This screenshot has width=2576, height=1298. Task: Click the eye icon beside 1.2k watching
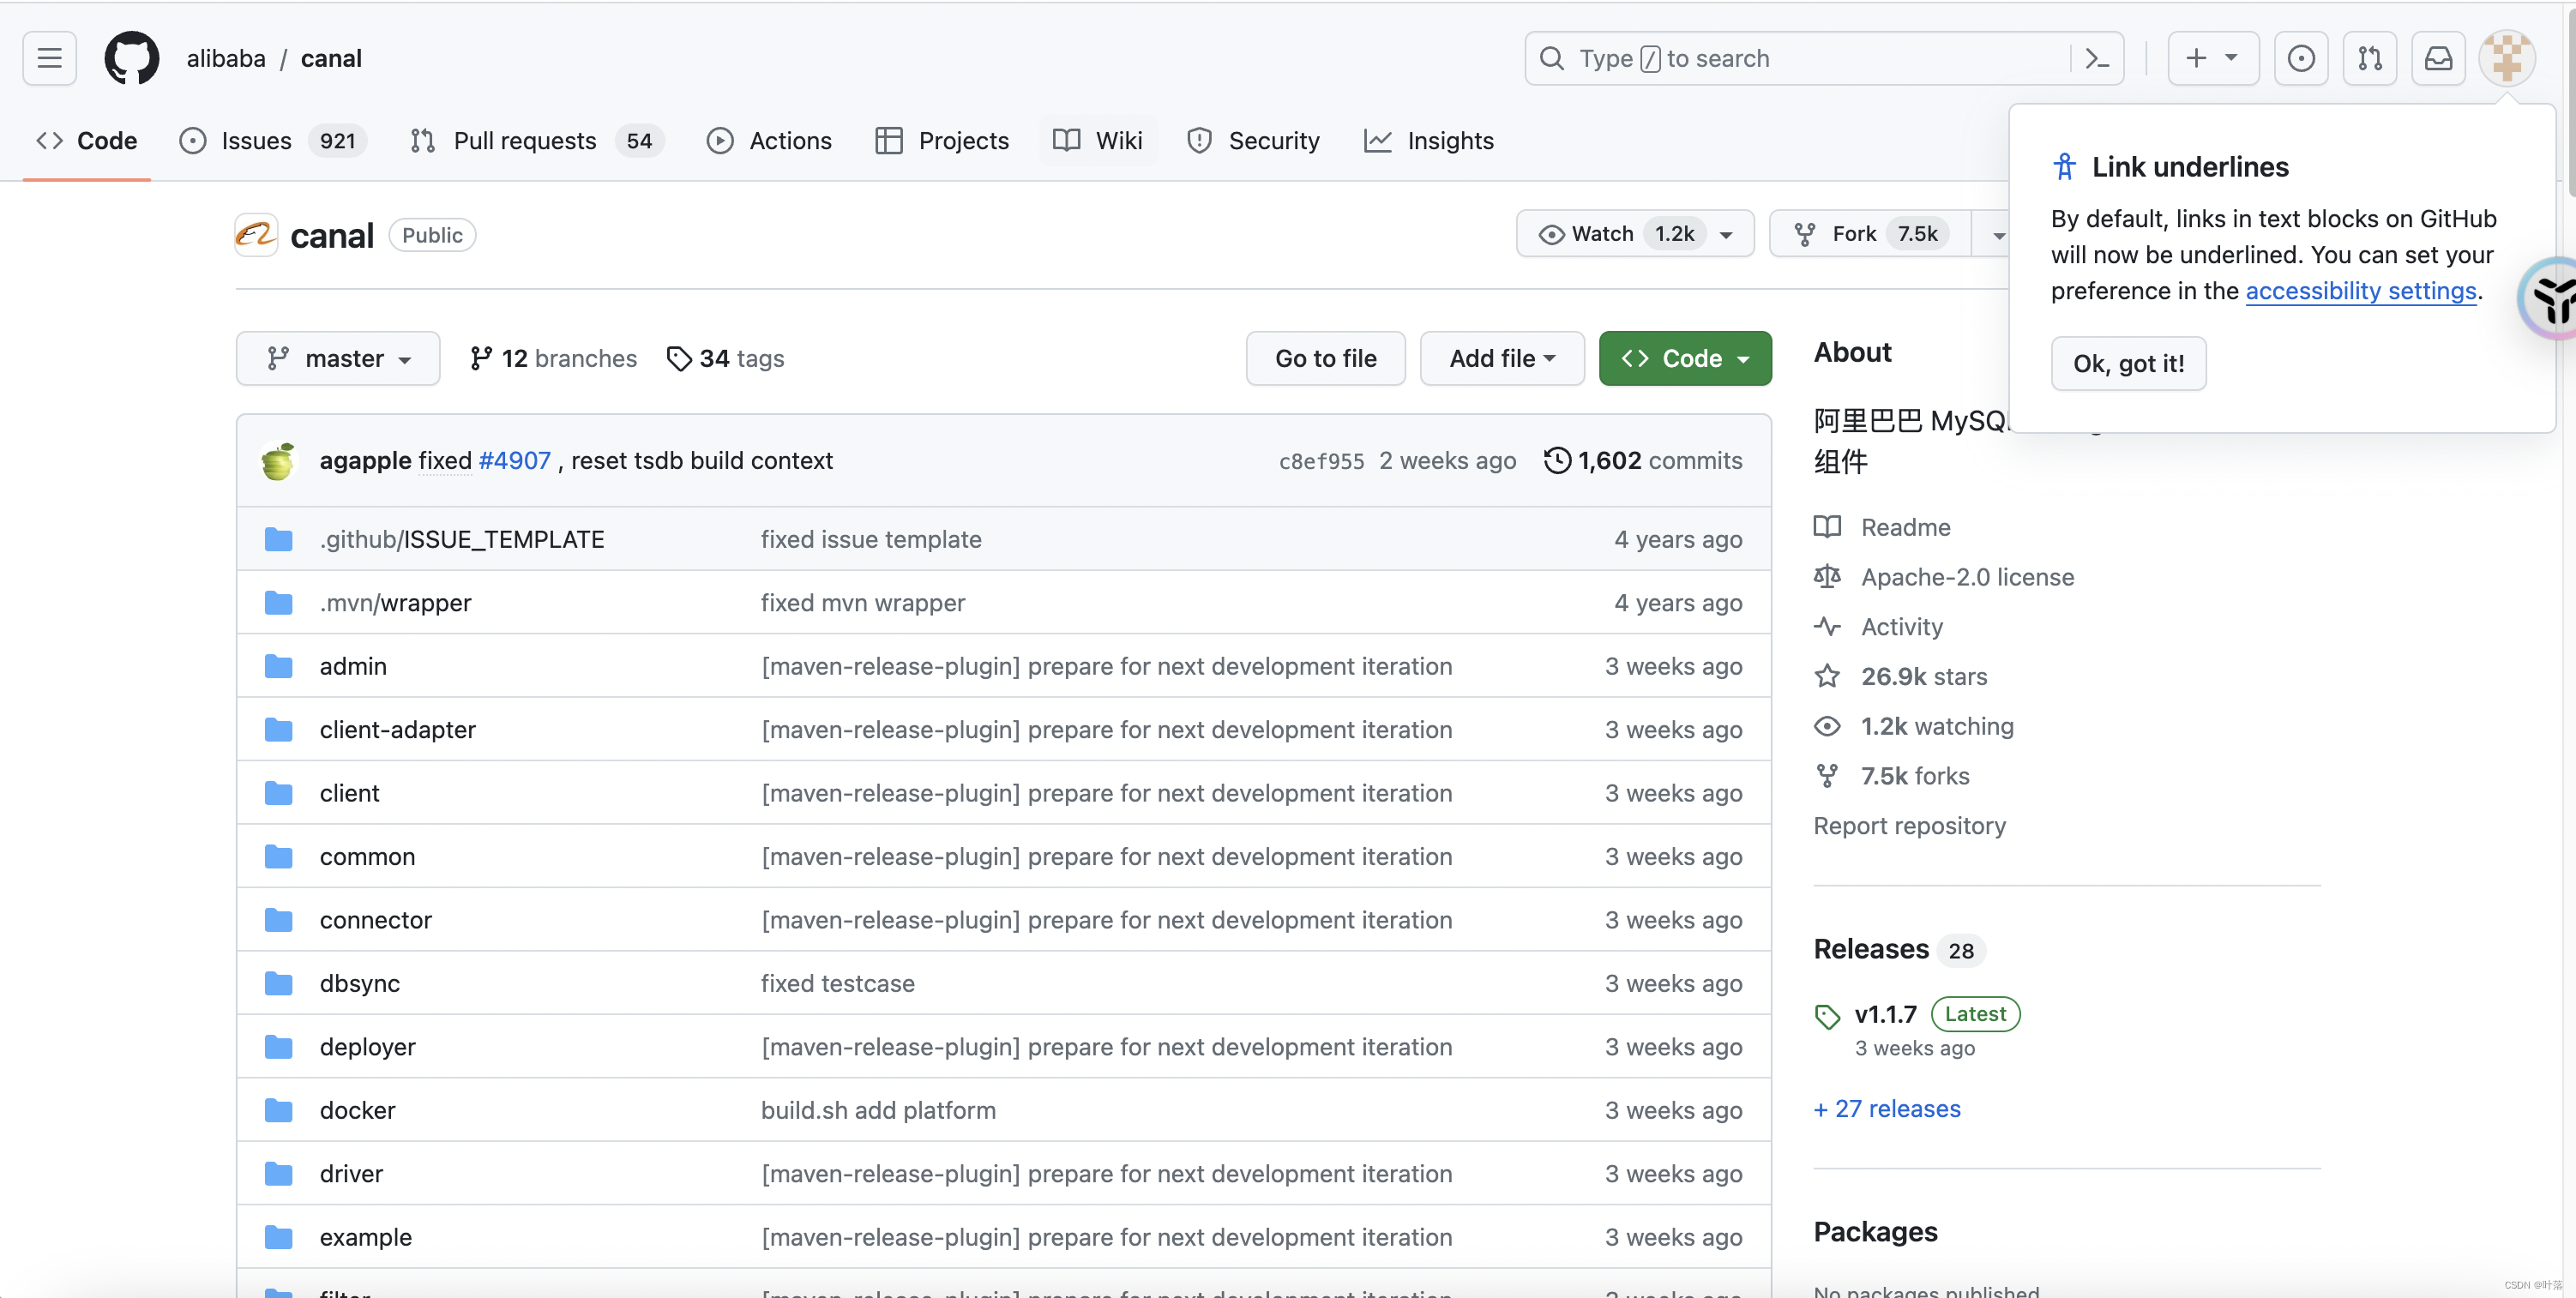point(1827,726)
